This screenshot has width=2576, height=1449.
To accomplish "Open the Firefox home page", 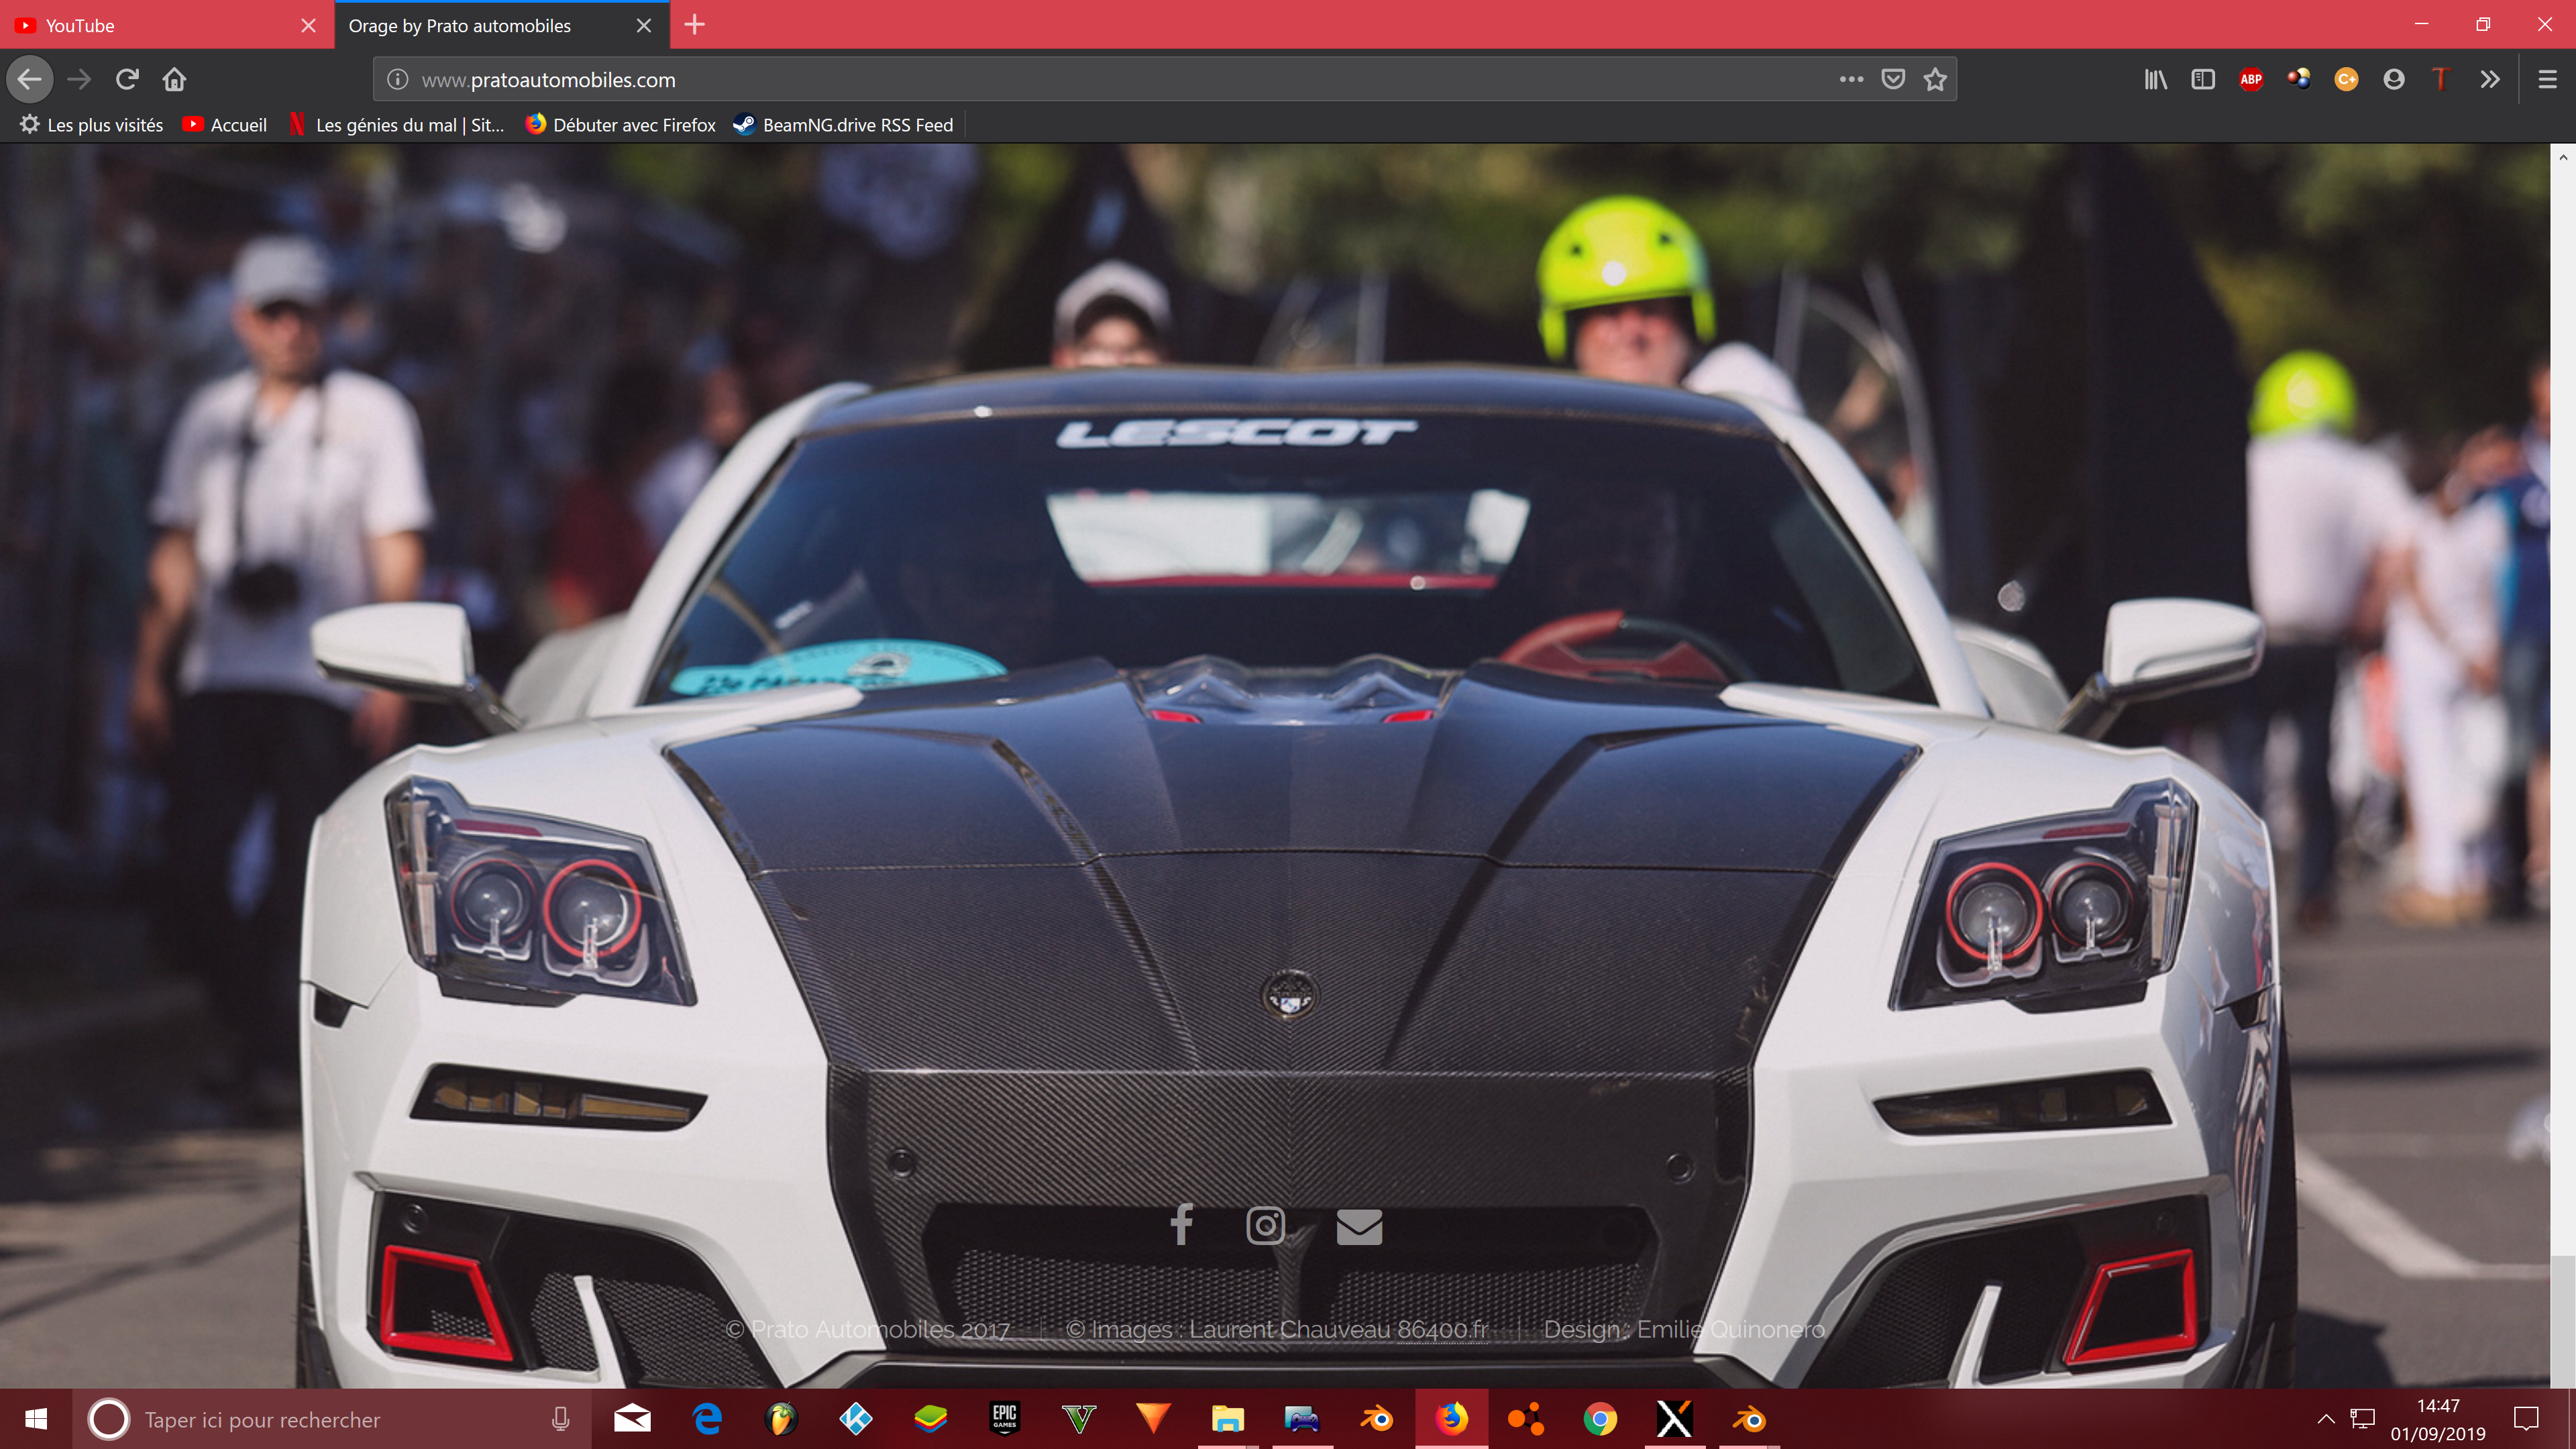I will coord(175,79).
